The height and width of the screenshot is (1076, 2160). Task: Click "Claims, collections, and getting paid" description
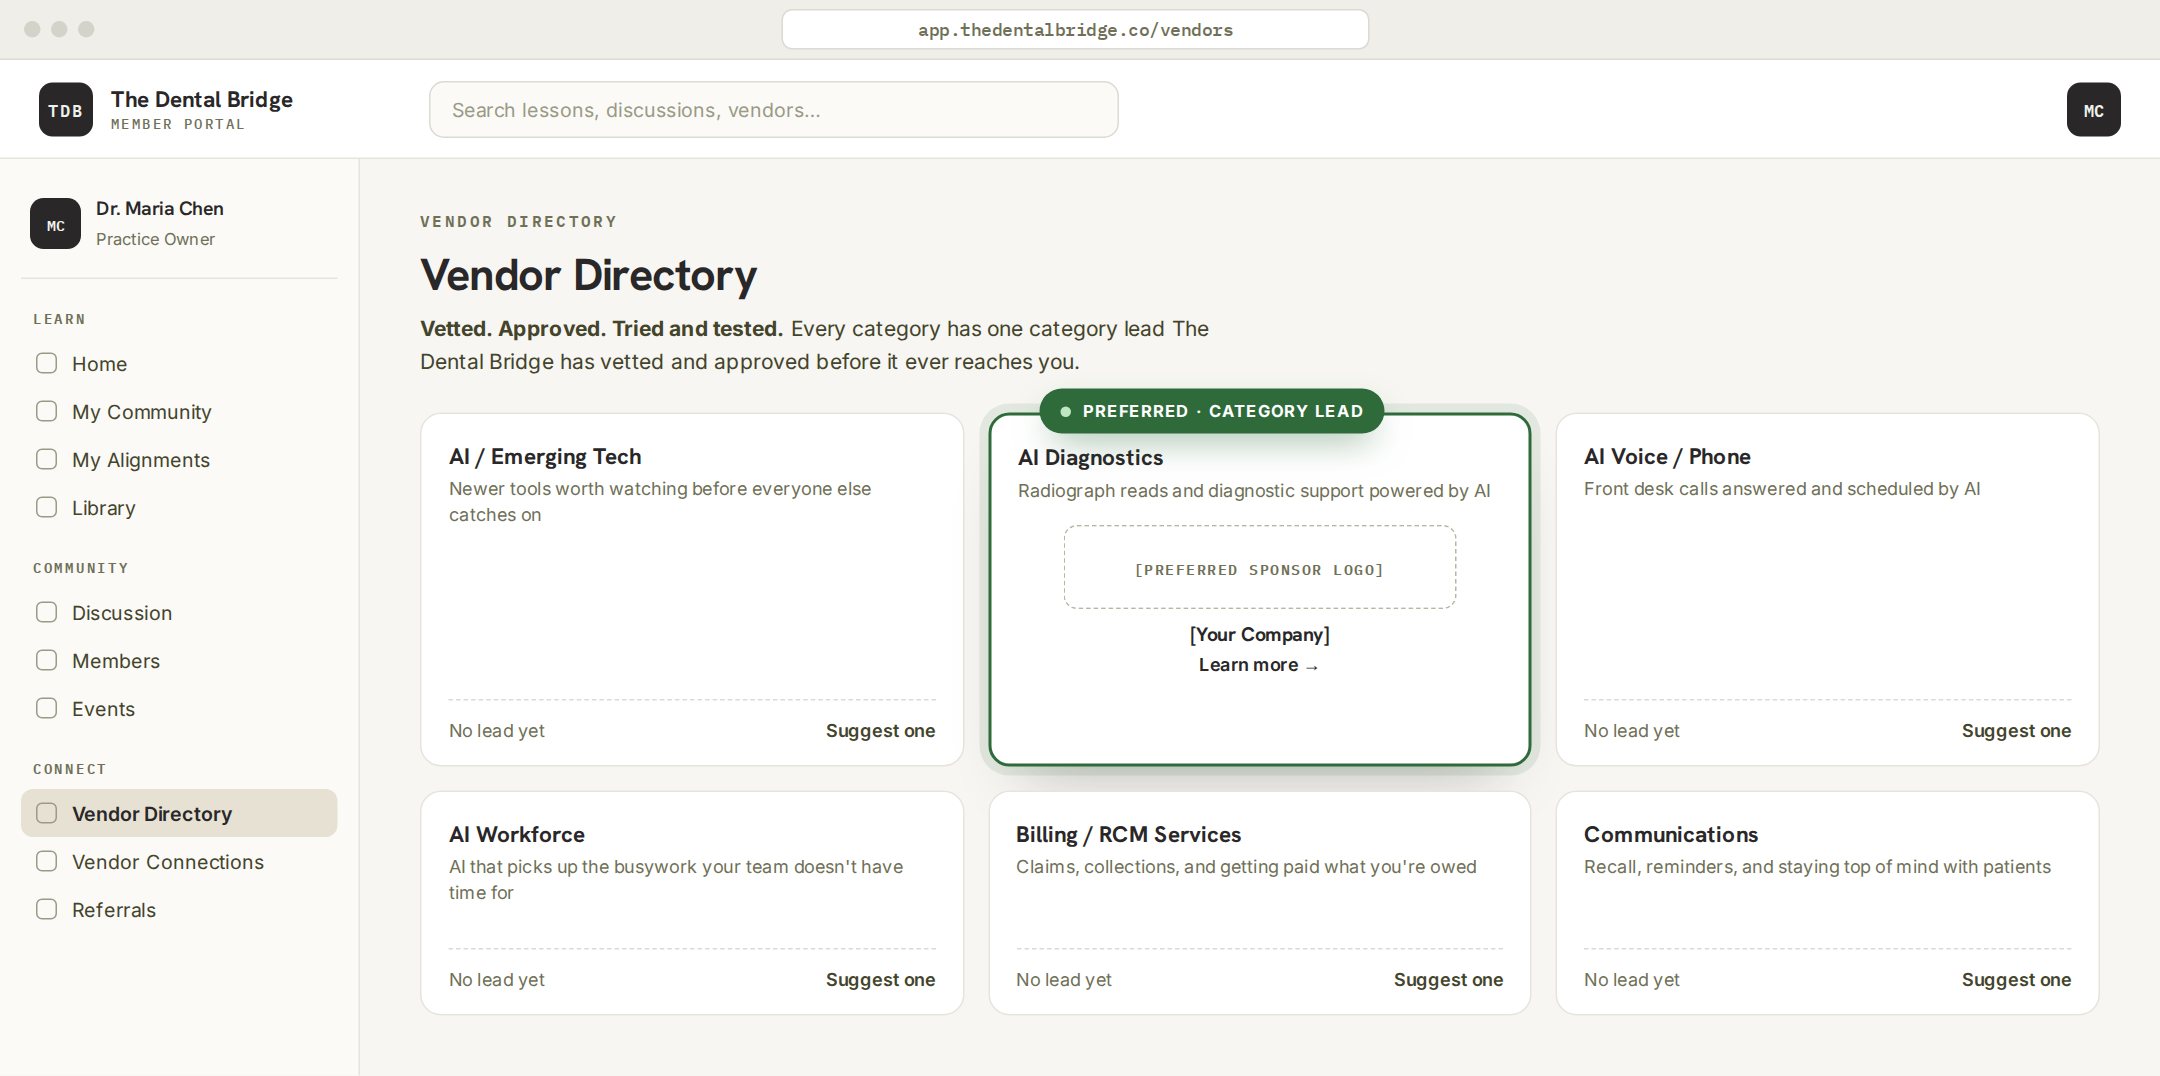[x=1246, y=867]
